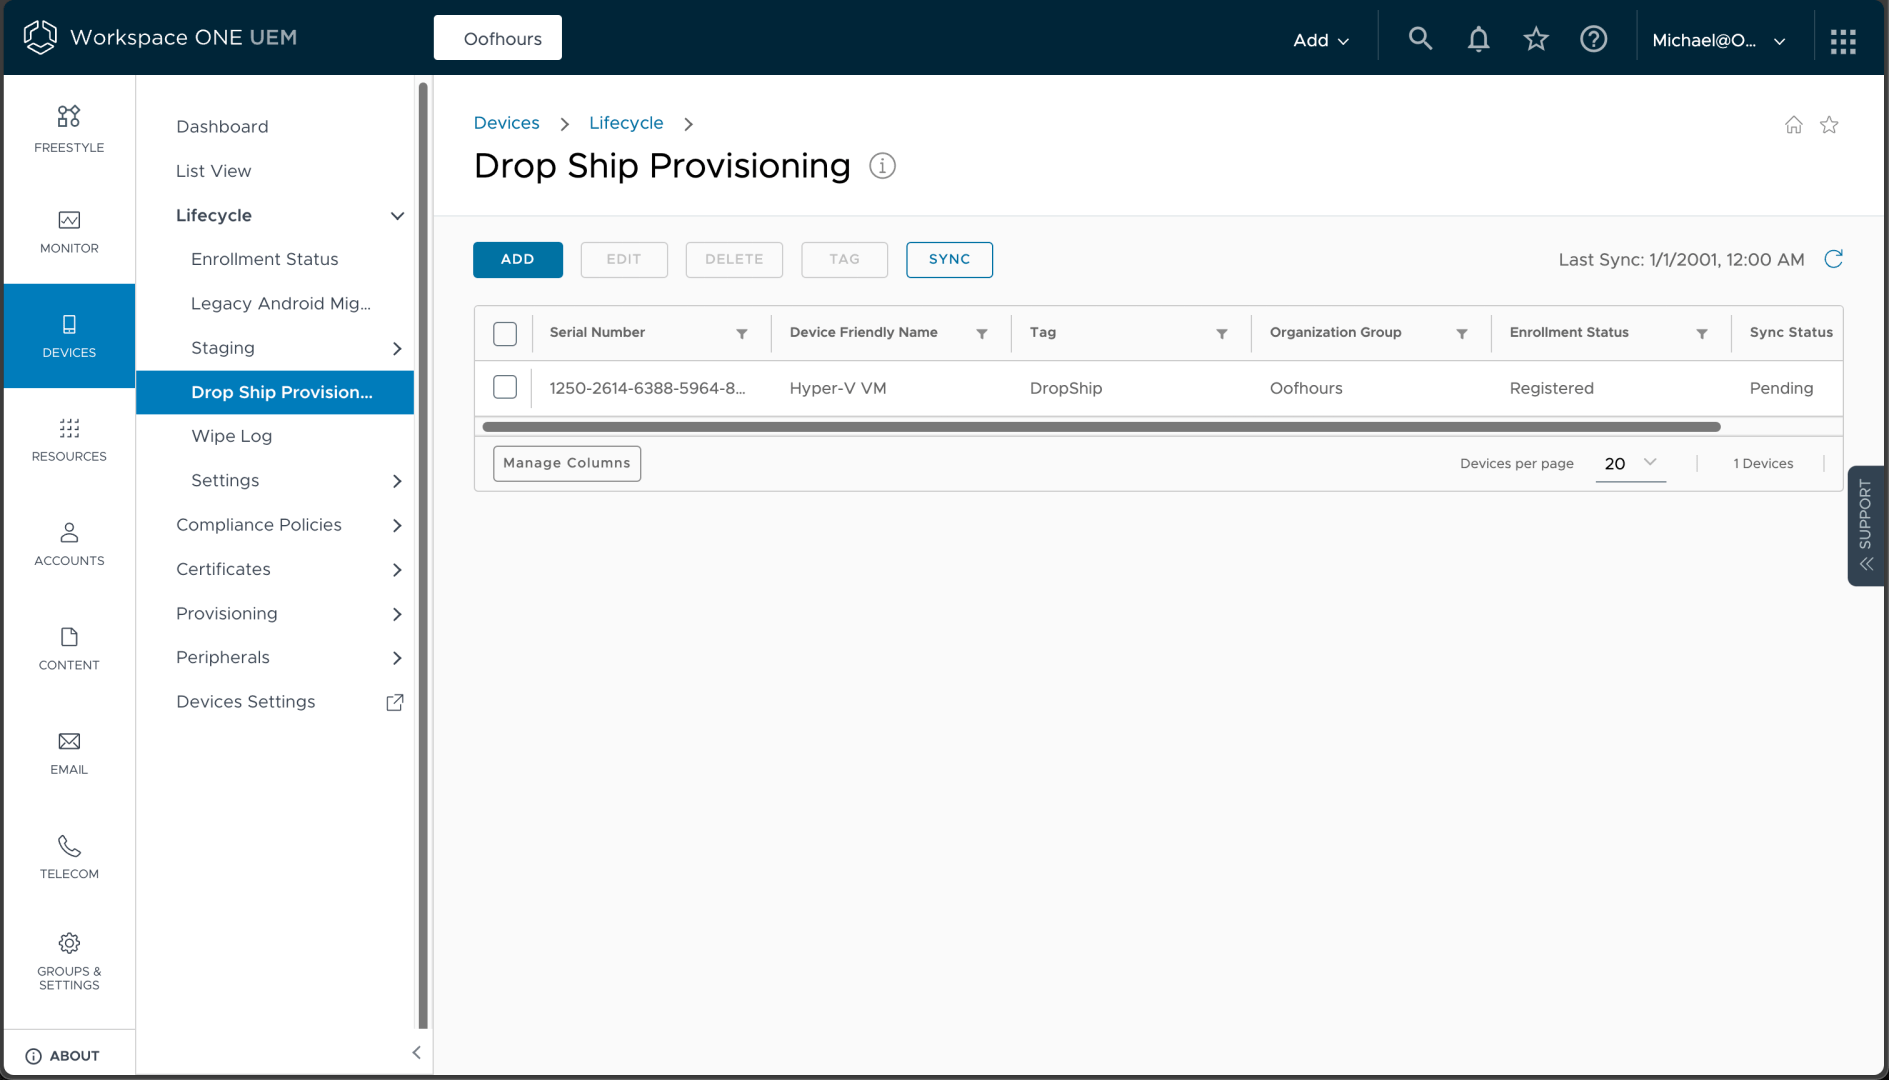The width and height of the screenshot is (1889, 1080).
Task: Expand the Staging submenu
Action: point(397,348)
